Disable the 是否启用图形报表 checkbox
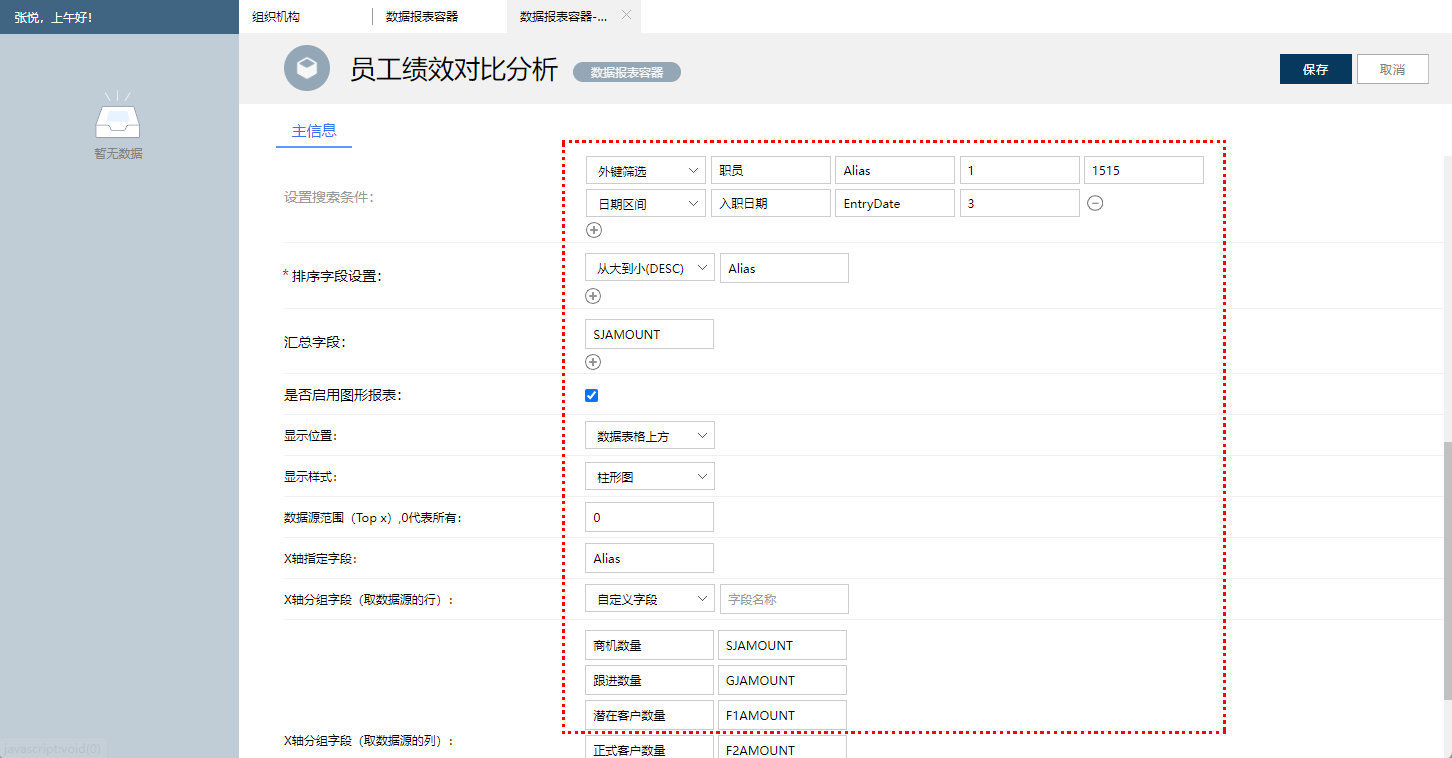 pos(591,395)
